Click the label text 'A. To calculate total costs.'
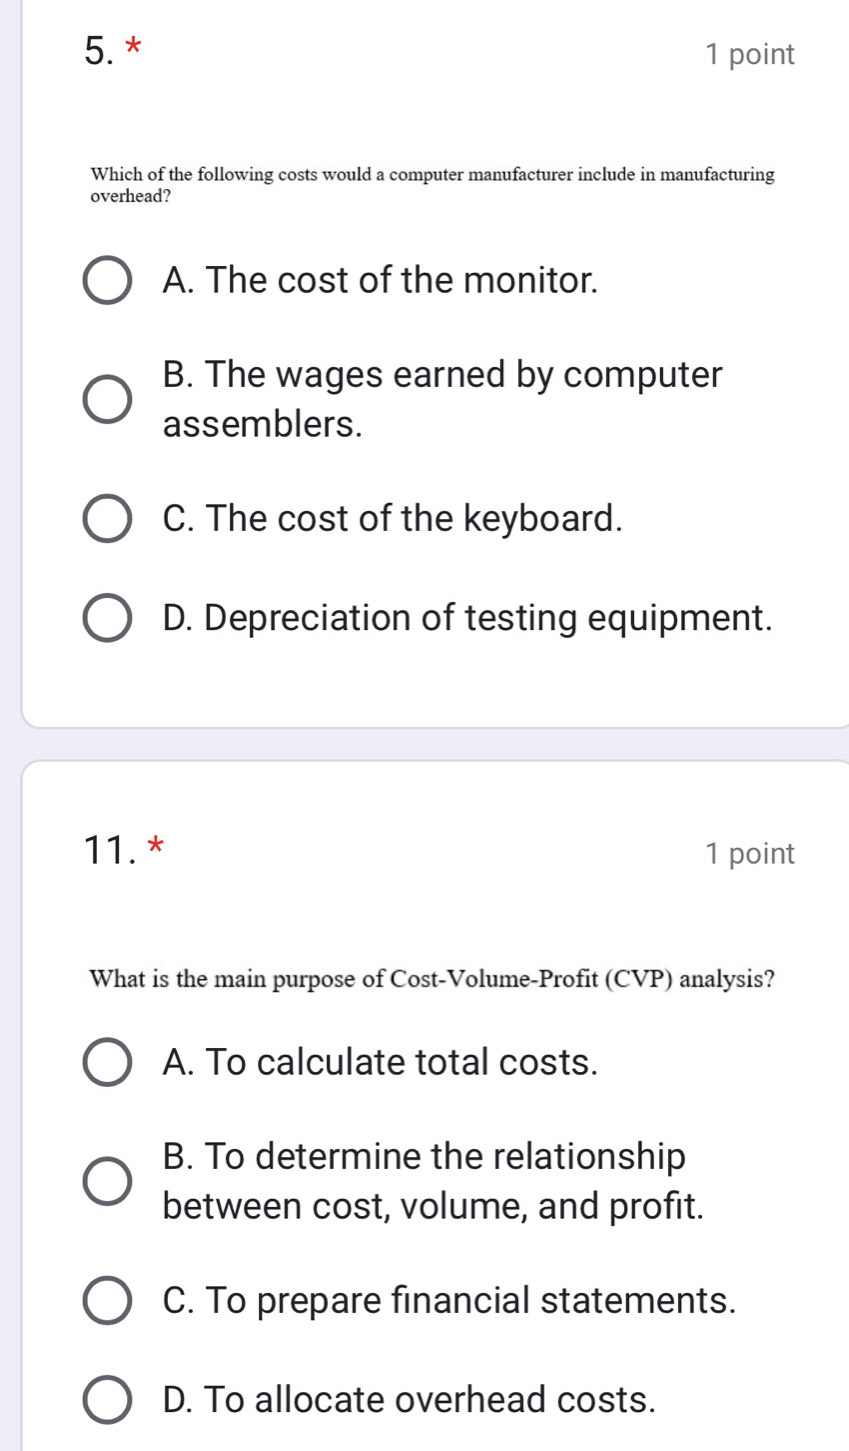This screenshot has height=1451, width=849. pos(379,1063)
